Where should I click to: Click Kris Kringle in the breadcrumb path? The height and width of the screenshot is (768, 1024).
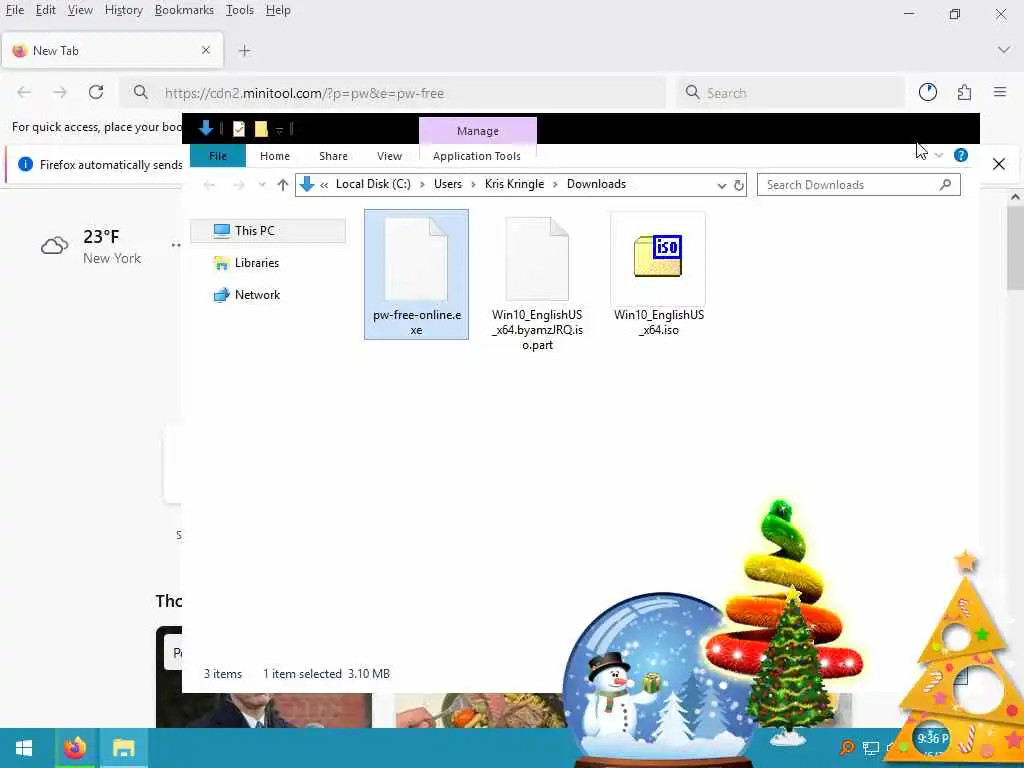pos(514,184)
